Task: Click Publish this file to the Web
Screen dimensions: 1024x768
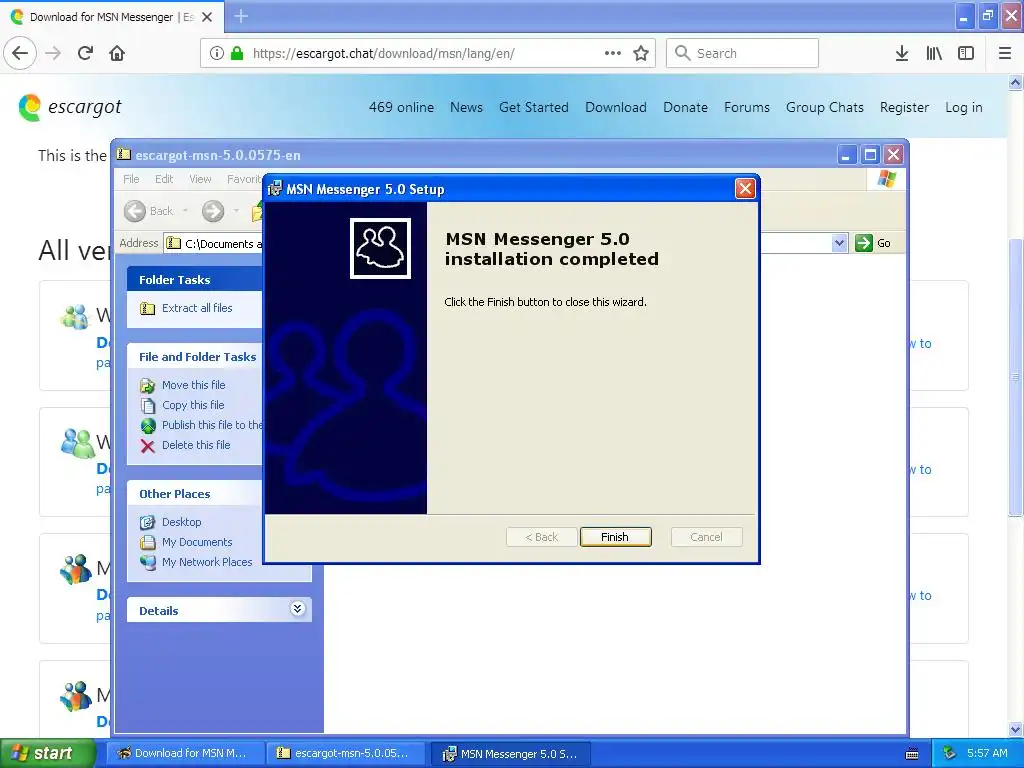Action: (212, 425)
